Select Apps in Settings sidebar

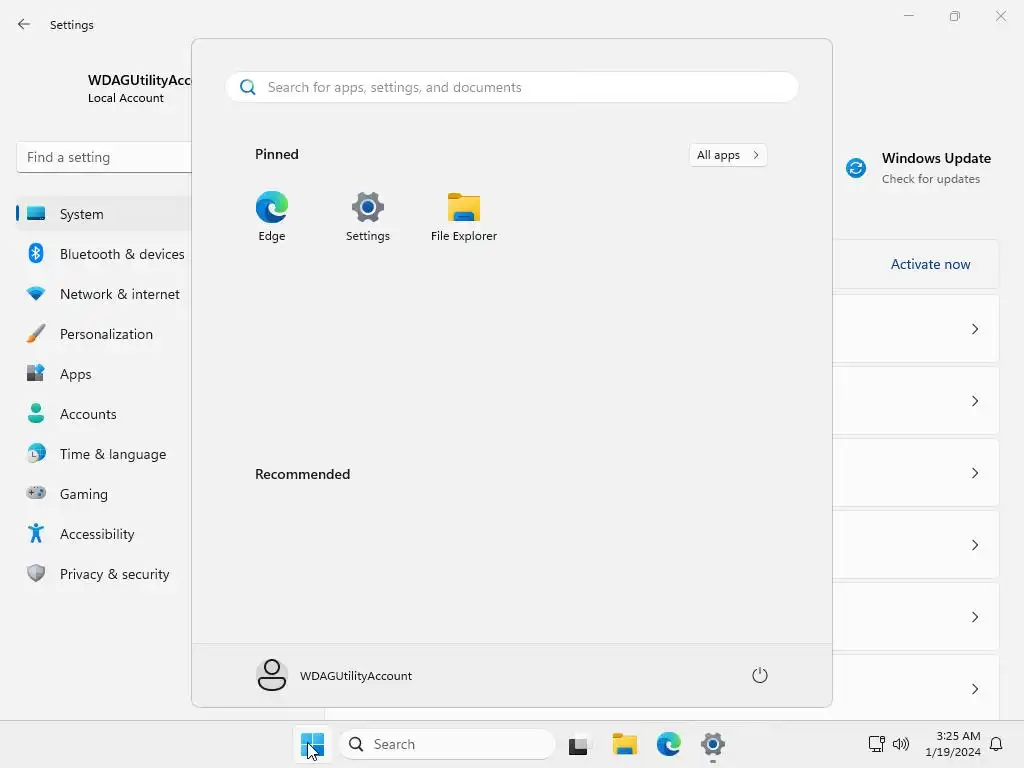(104, 374)
